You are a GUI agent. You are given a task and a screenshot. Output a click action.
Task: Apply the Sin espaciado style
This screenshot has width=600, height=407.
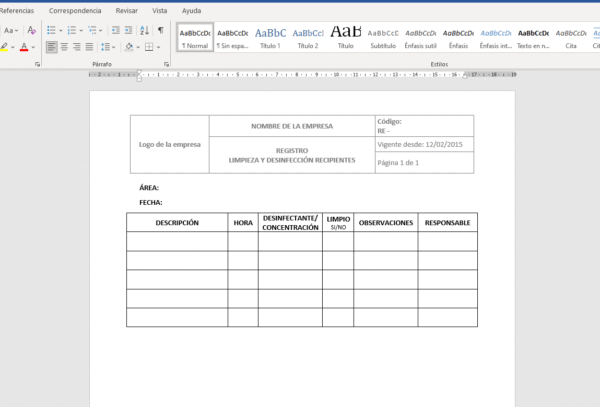click(x=233, y=37)
